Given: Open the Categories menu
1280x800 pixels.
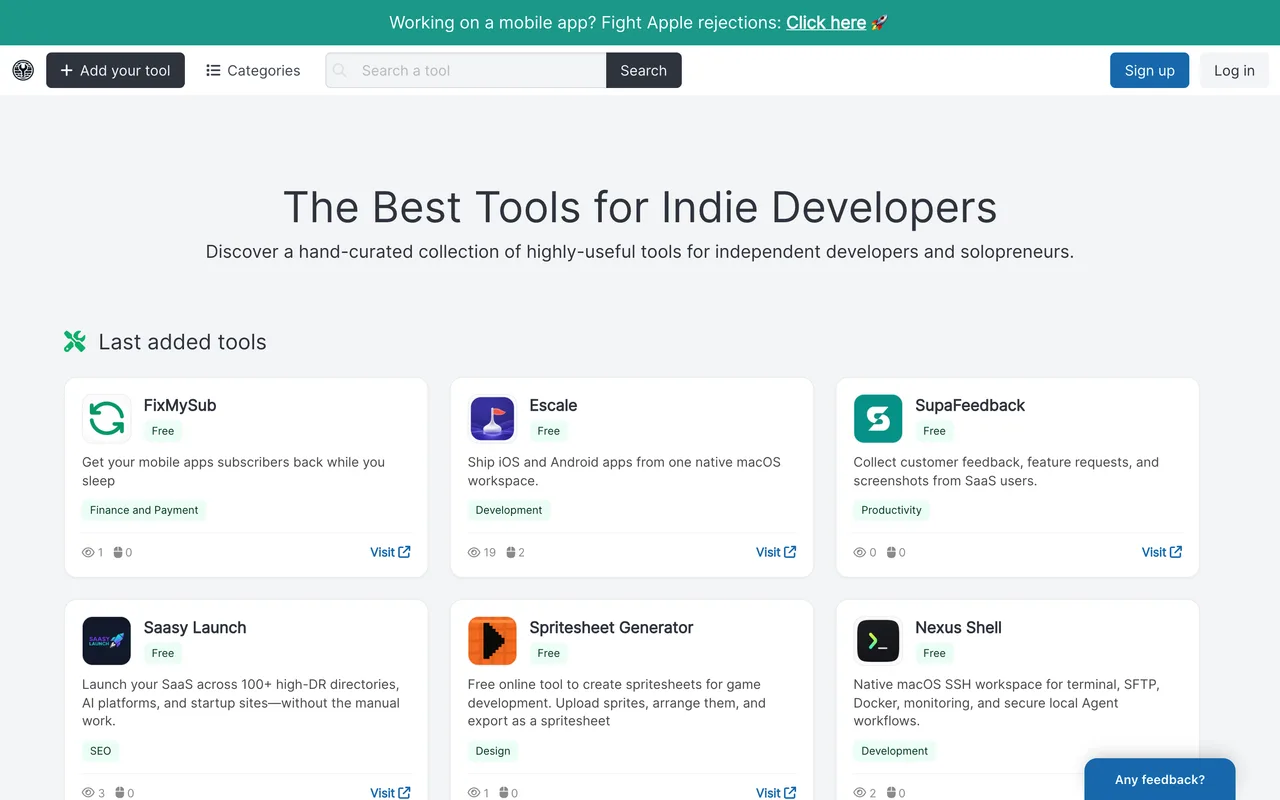Looking at the screenshot, I should (x=253, y=70).
